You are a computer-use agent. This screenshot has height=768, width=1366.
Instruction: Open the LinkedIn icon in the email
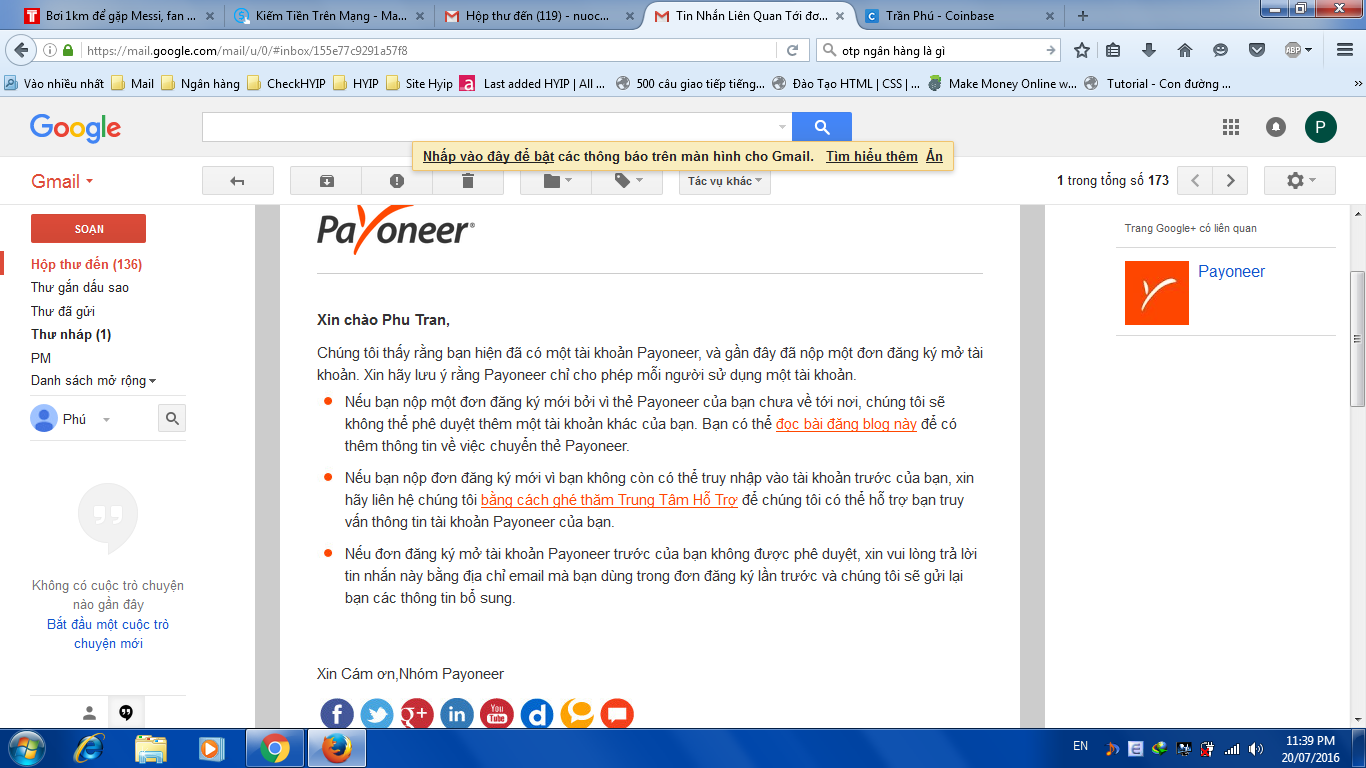(457, 714)
